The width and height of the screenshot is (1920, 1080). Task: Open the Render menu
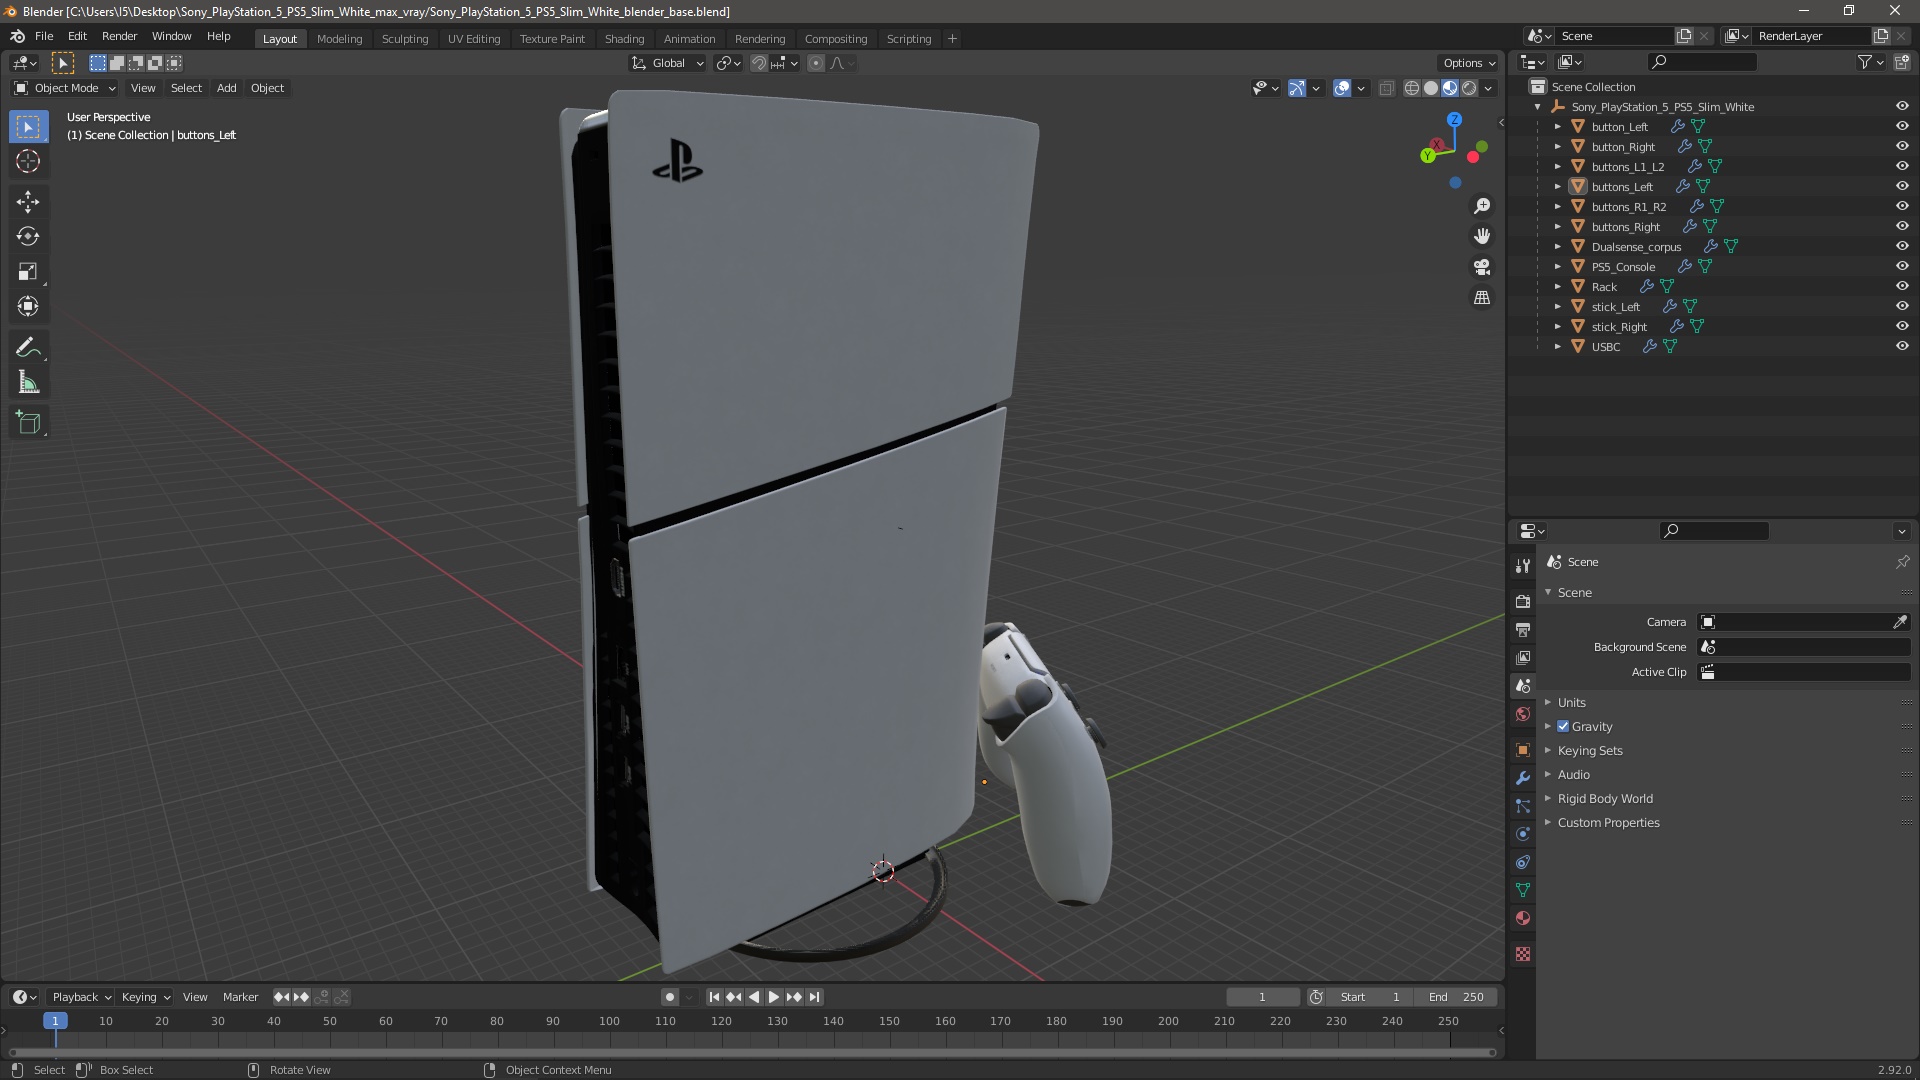point(119,36)
